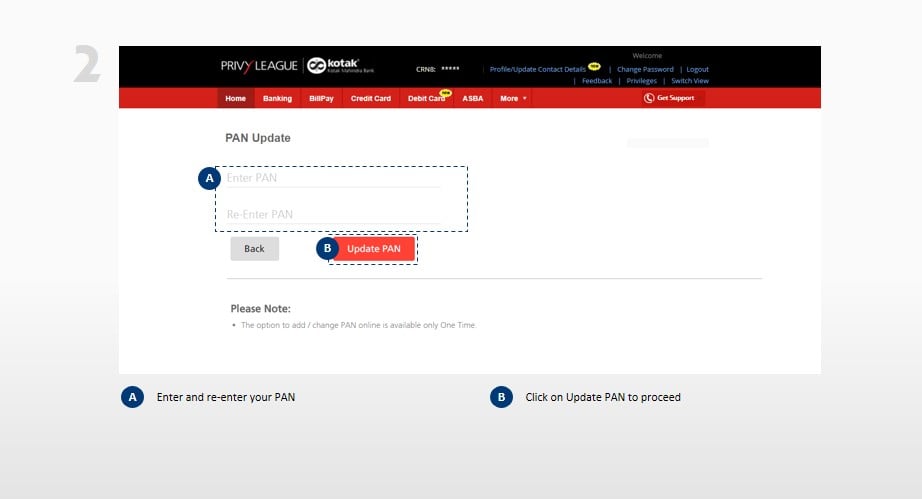This screenshot has width=922, height=499.
Task: Open the Banking menu
Action: coord(277,99)
